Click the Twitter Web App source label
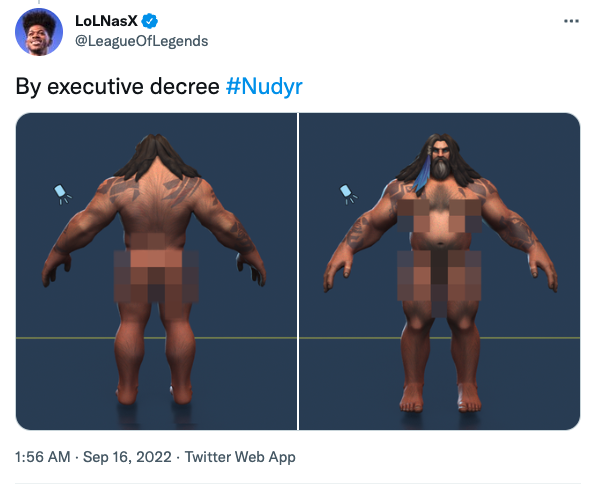This screenshot has height=484, width=596. [x=240, y=457]
